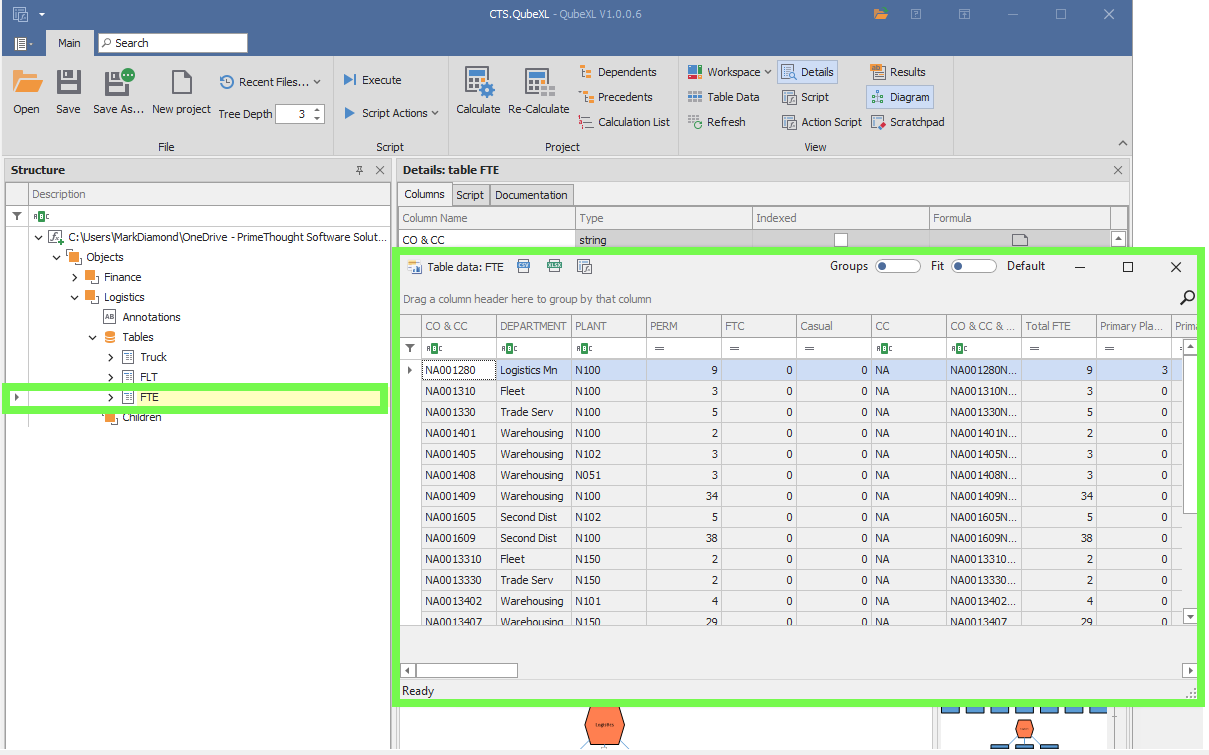The image size is (1209, 755).
Task: Toggle the Groups switch
Action: 897,266
